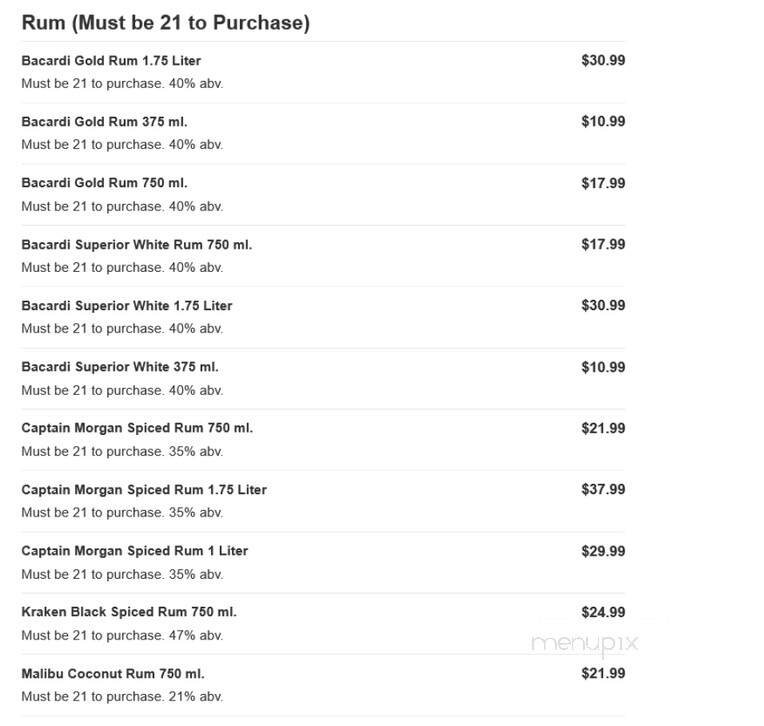Click the Kraken 47% abv. description

(122, 635)
